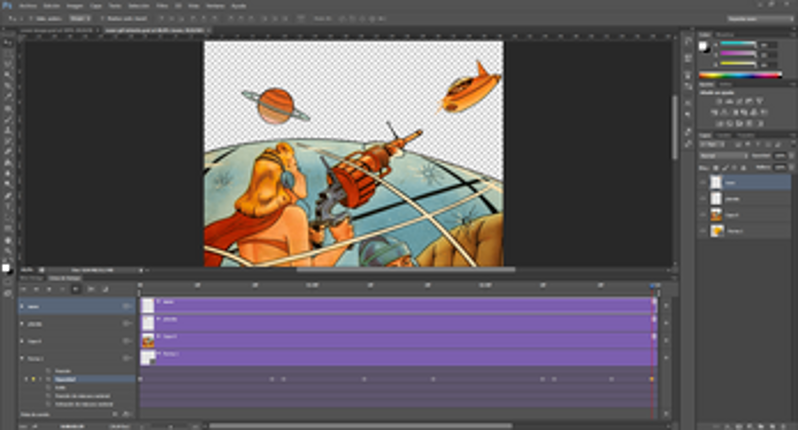Screen dimensions: 798x430
Task: Split the clip at the playhead
Action: (x=91, y=289)
